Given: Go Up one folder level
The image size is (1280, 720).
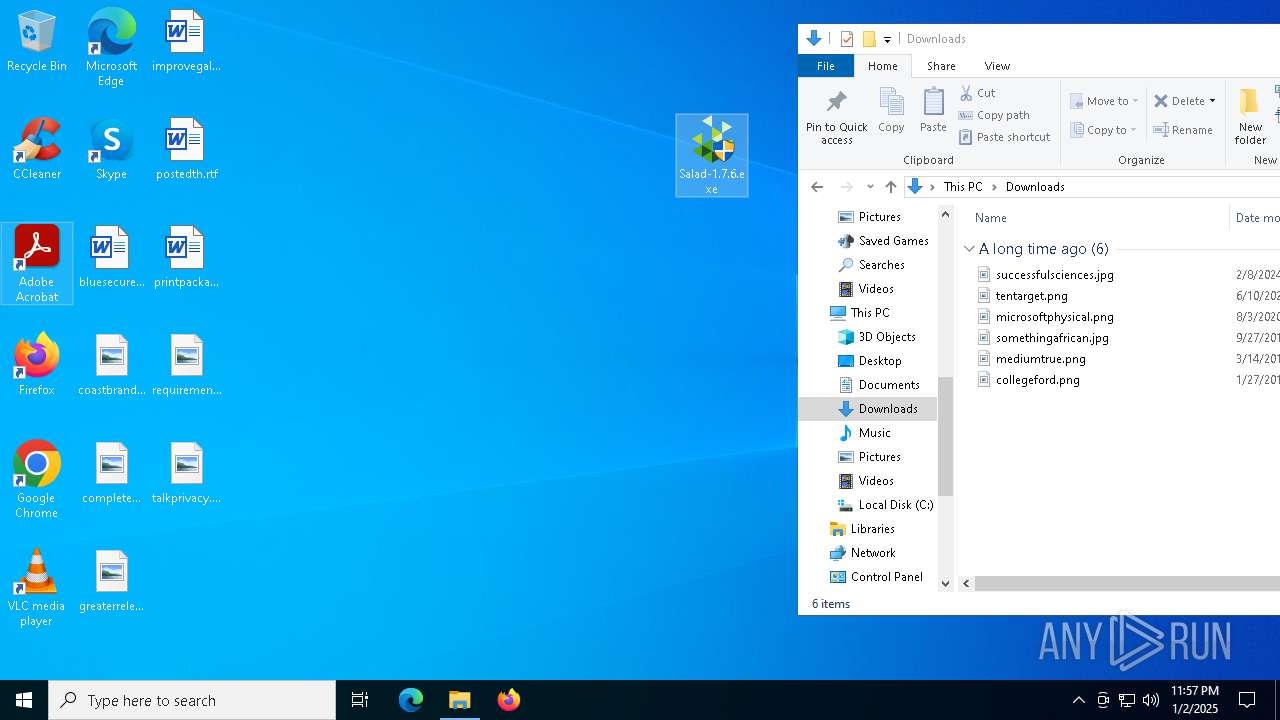Looking at the screenshot, I should [x=890, y=187].
